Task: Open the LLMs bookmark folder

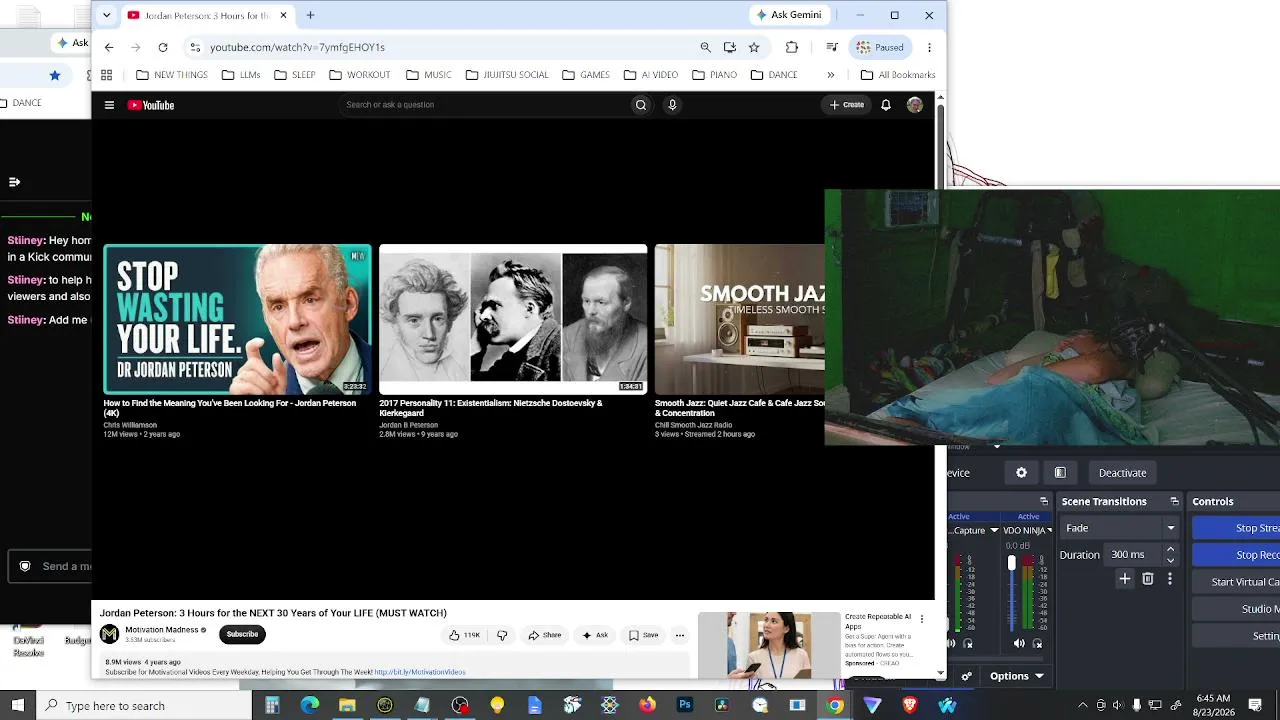Action: tap(241, 75)
